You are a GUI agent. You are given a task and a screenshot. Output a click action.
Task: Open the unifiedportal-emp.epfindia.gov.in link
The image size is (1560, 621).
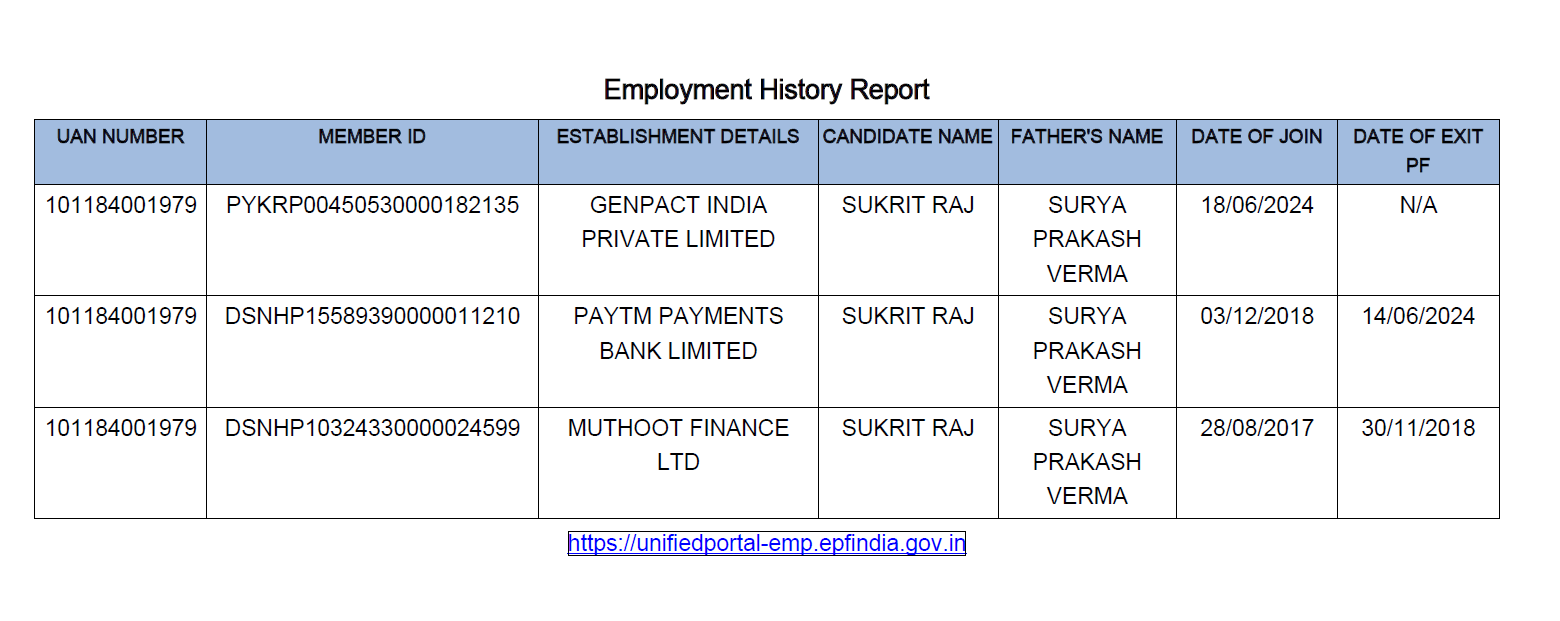click(767, 544)
